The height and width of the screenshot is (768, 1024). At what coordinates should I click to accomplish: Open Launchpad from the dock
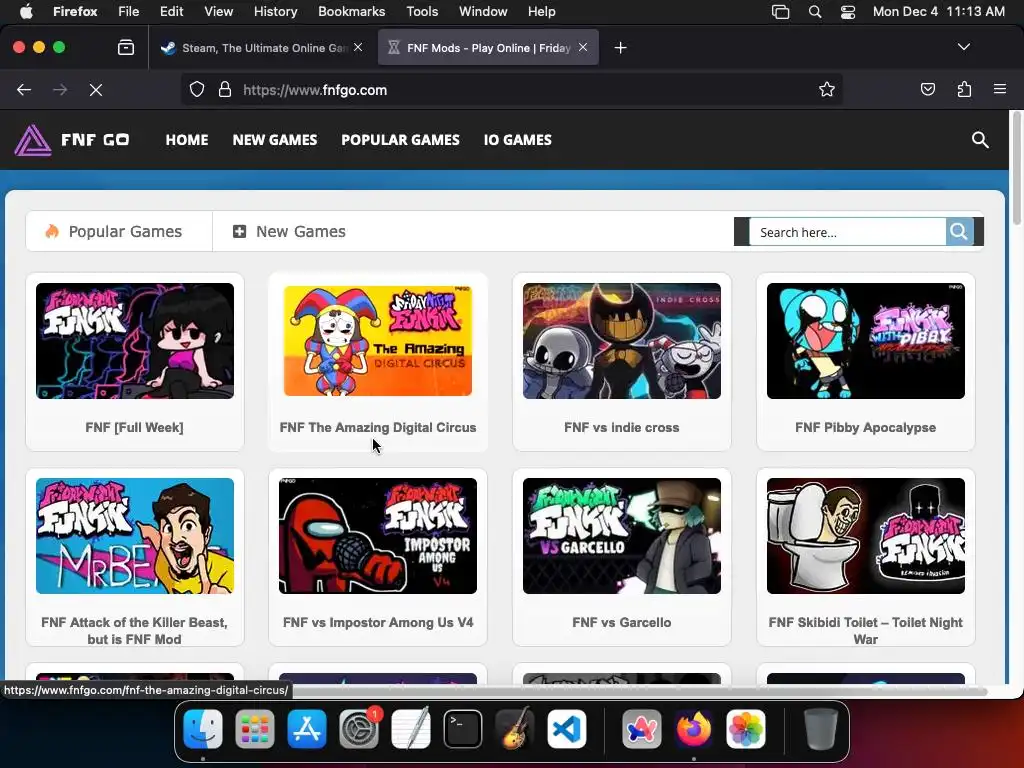[255, 729]
